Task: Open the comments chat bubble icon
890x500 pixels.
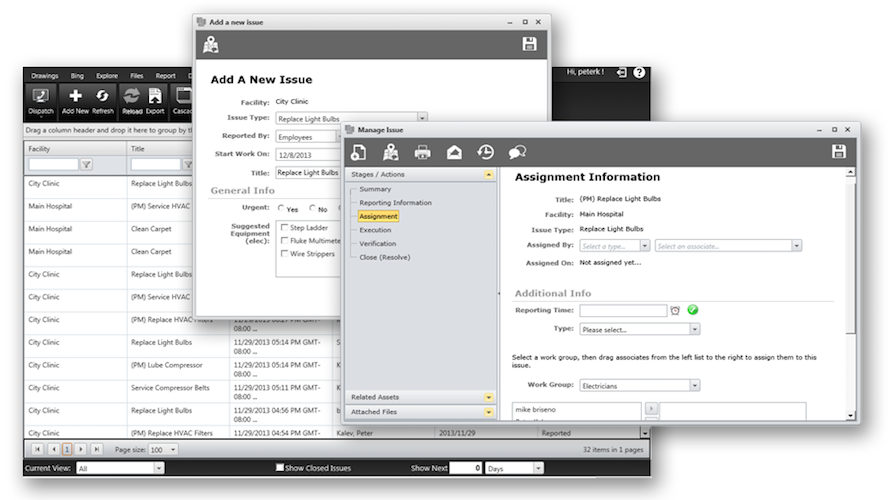Action: [517, 152]
